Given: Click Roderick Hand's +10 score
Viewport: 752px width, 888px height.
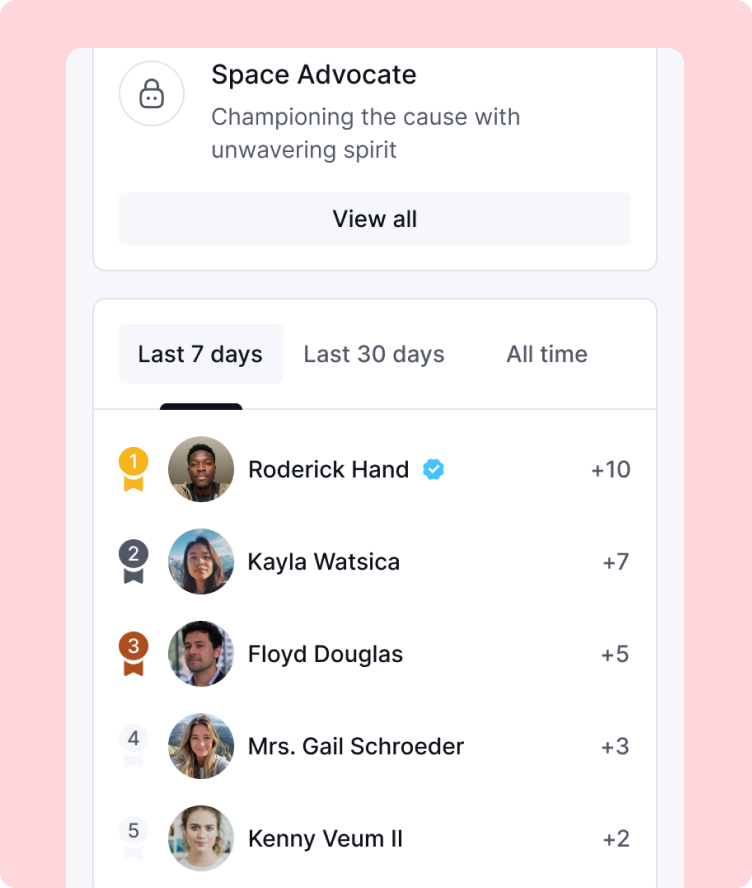Looking at the screenshot, I should 610,469.
